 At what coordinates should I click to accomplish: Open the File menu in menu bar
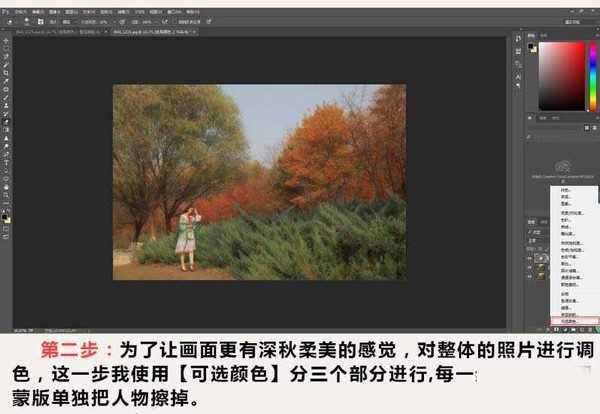tap(22, 6)
